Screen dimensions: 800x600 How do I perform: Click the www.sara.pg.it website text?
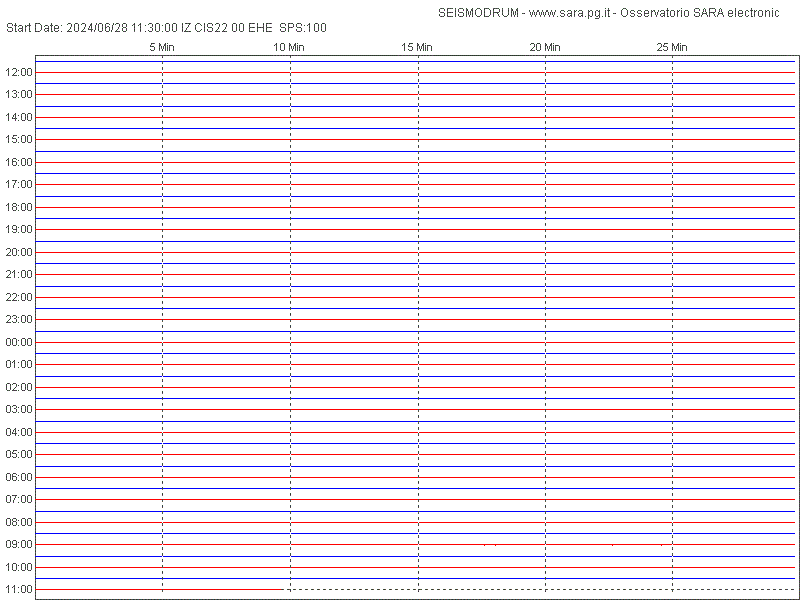click(x=569, y=13)
